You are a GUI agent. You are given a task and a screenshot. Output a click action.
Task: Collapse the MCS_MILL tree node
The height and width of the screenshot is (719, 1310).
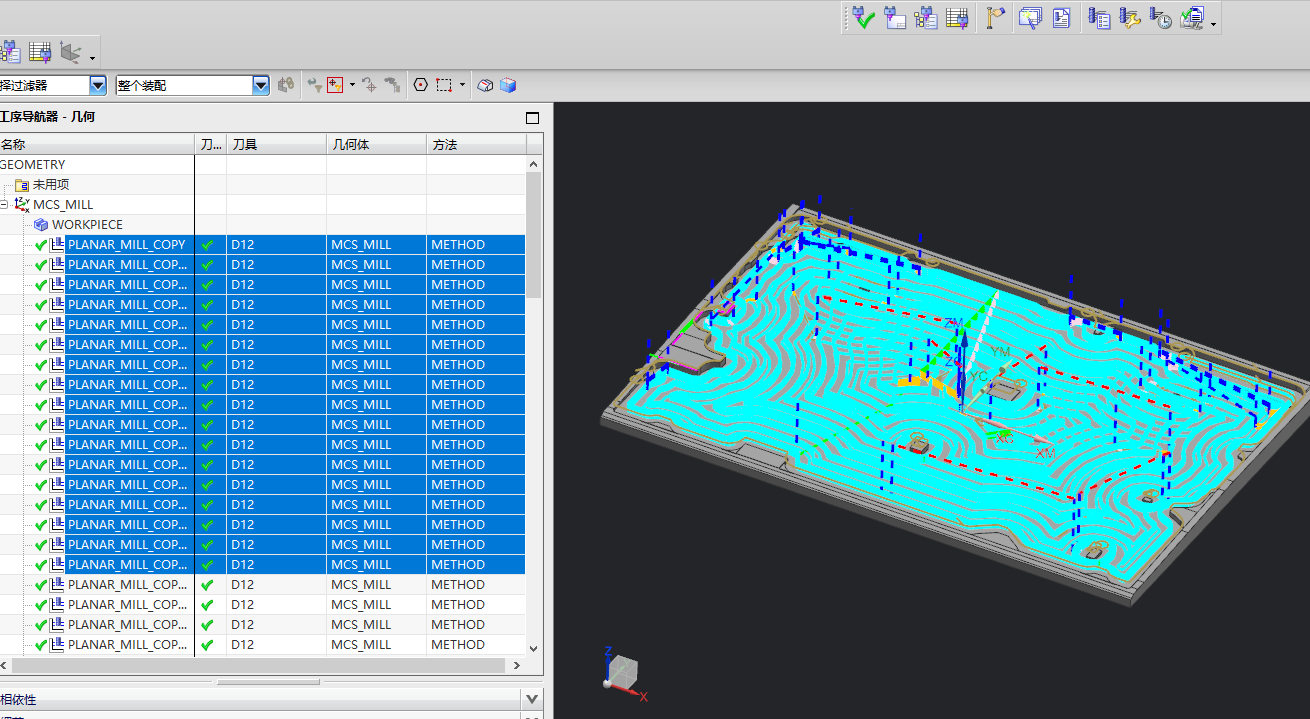point(4,204)
